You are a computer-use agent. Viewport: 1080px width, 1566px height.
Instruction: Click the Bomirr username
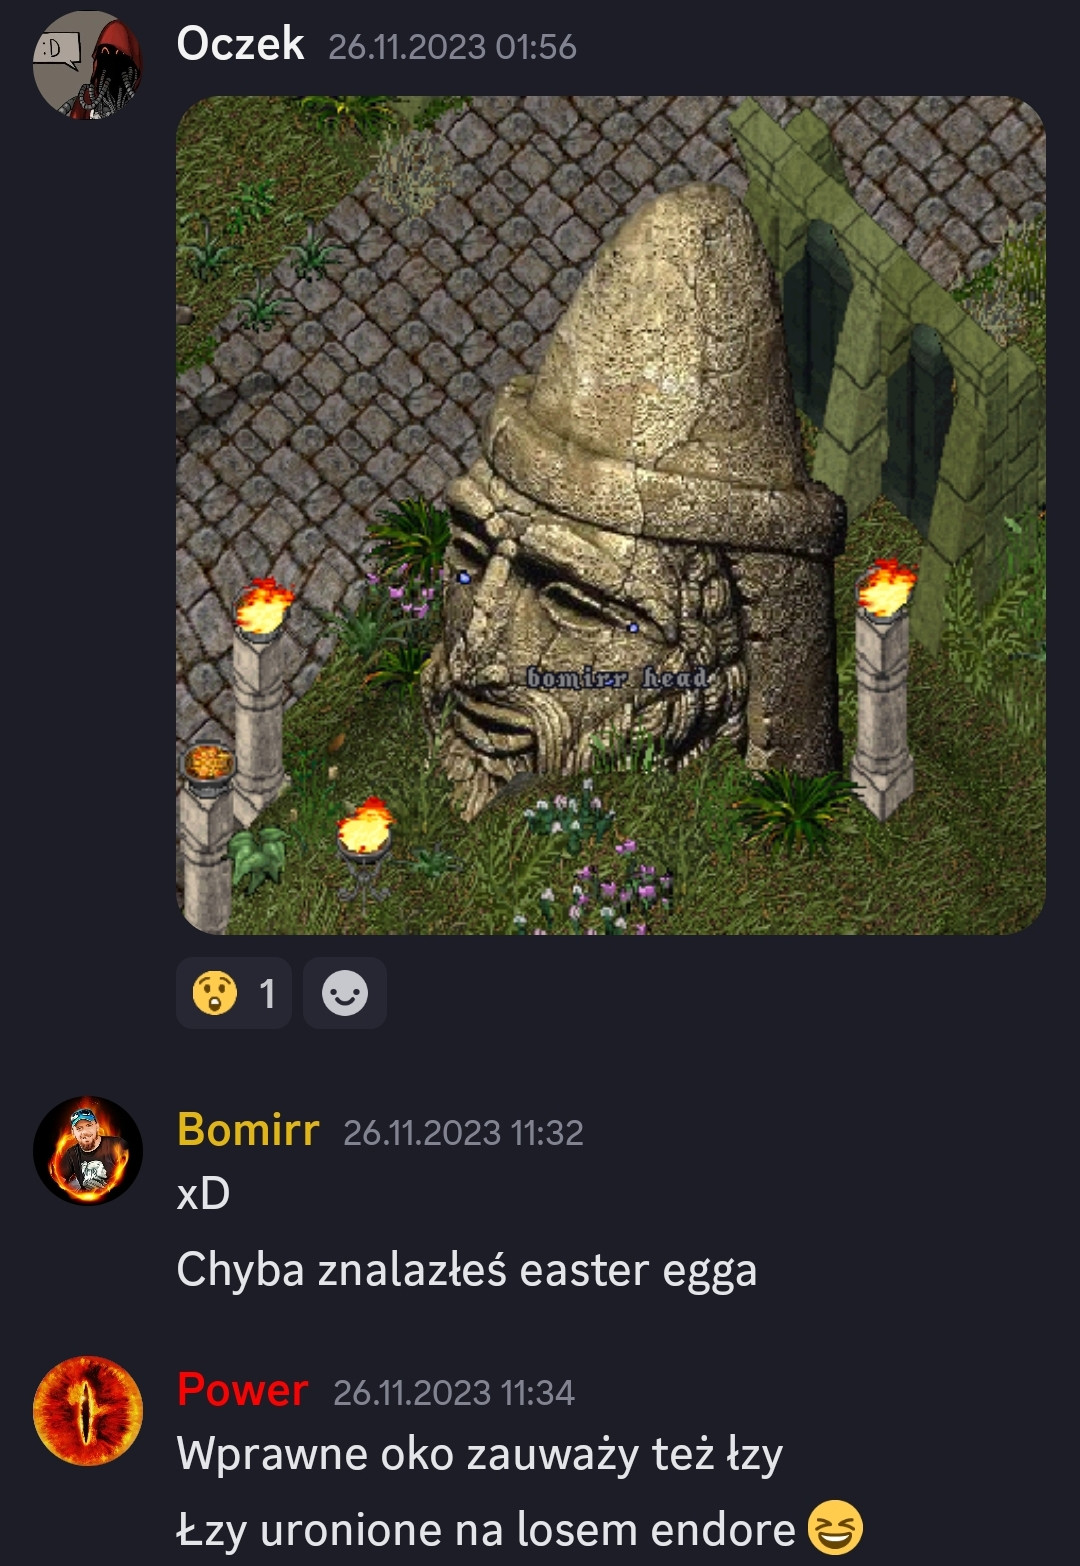[248, 1130]
